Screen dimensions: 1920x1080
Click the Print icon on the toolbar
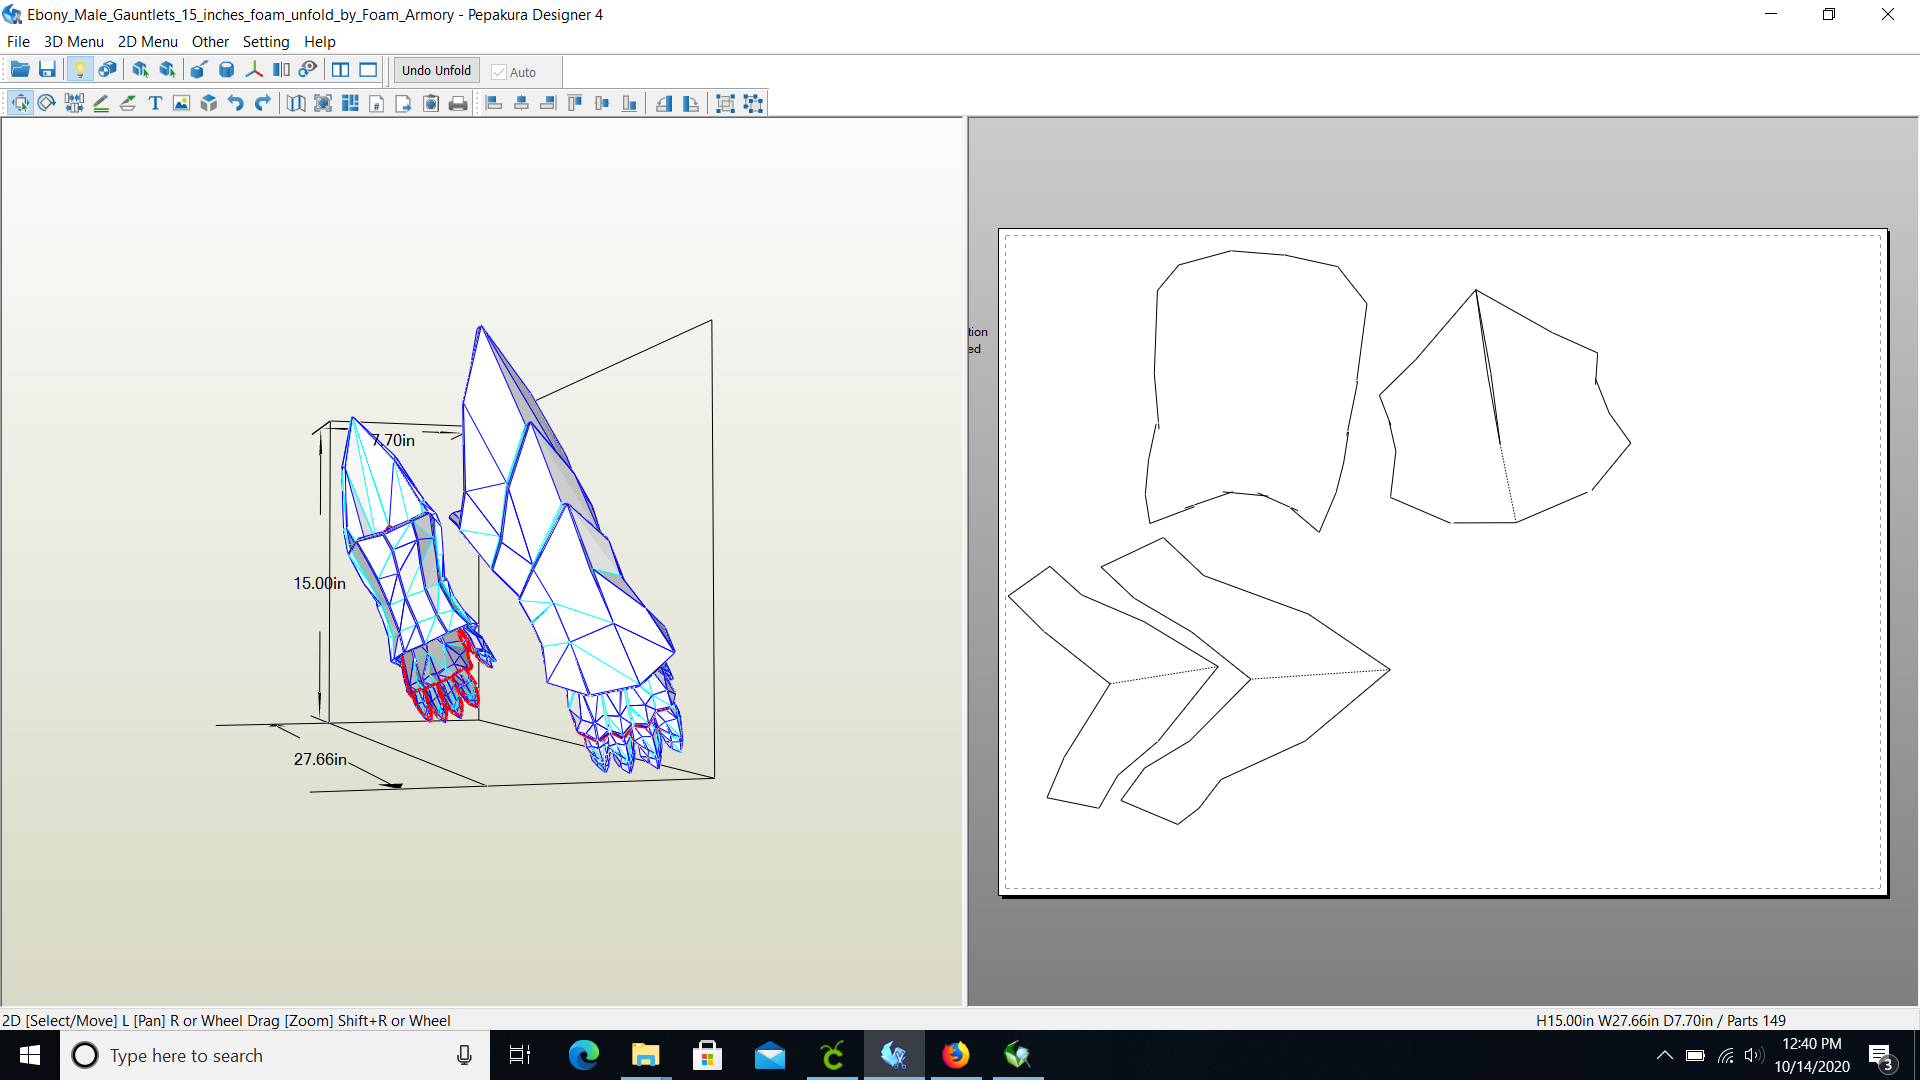point(458,102)
